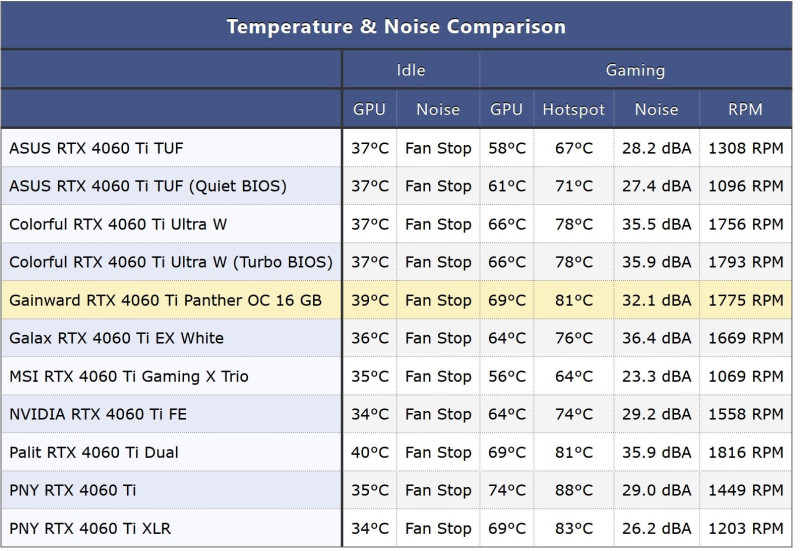Select the ASUS RTX 4060 Ti TUF row
Image resolution: width=800 pixels, height=551 pixels.
(x=396, y=148)
